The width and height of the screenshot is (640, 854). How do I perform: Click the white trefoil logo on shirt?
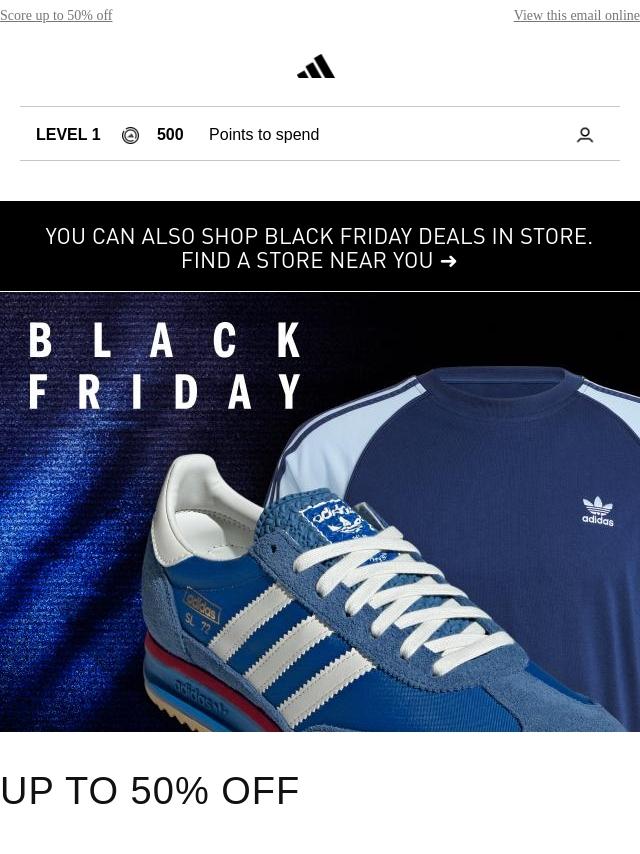(x=598, y=511)
